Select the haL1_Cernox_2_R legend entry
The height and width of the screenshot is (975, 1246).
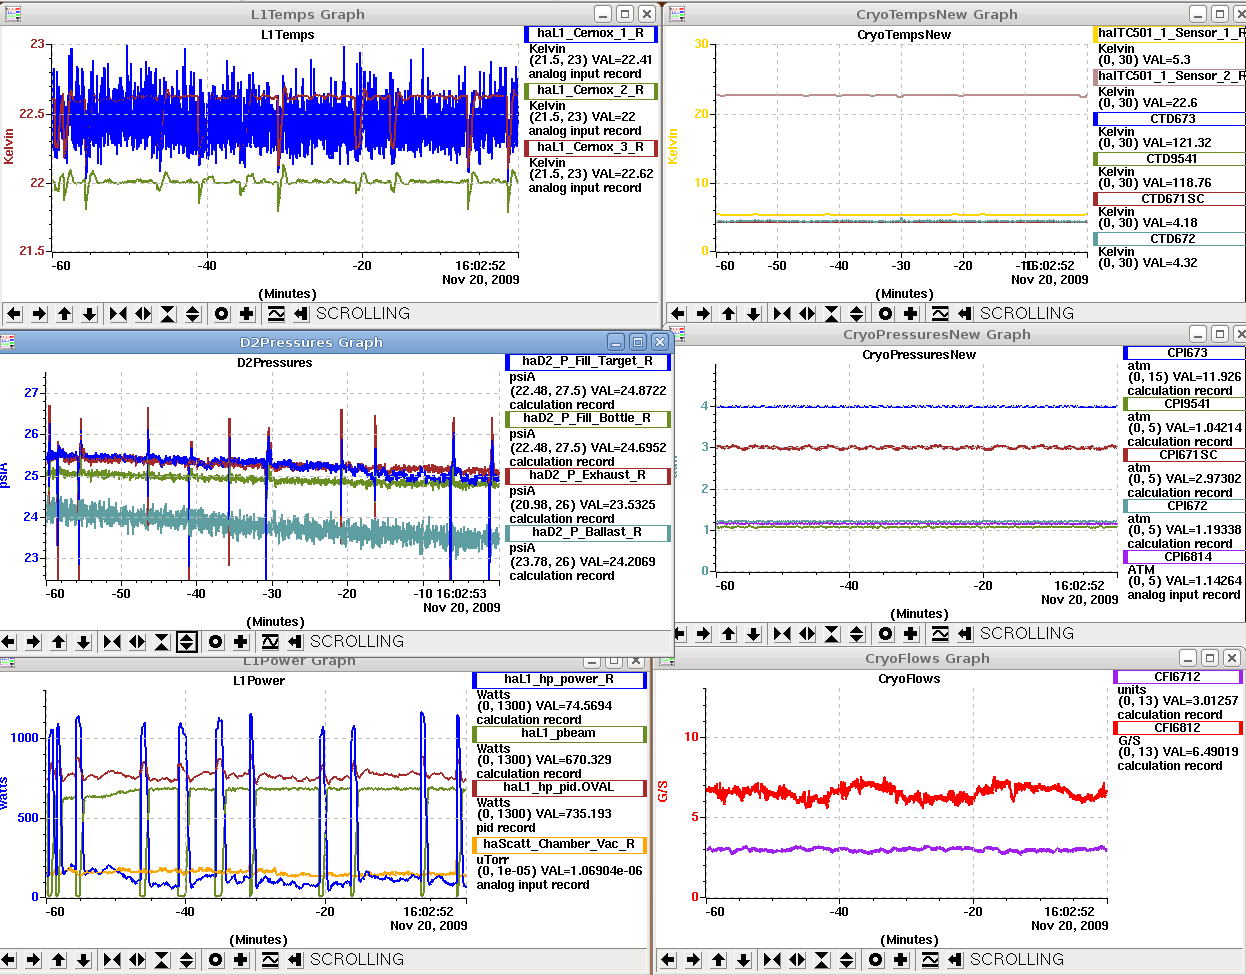[x=591, y=90]
